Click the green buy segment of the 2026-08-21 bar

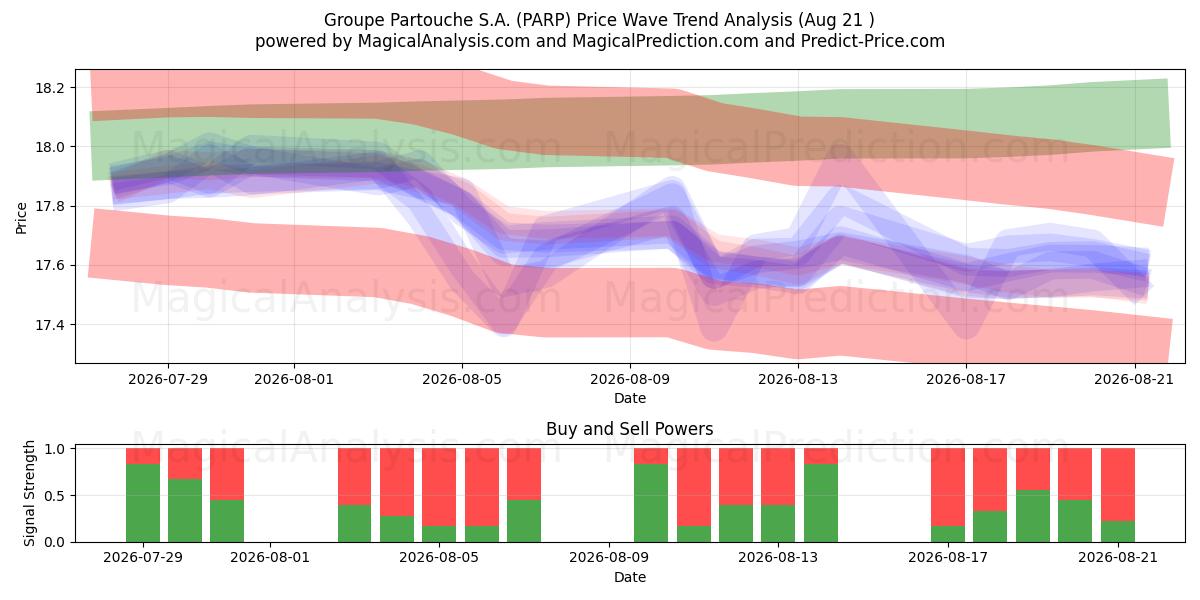(1117, 532)
